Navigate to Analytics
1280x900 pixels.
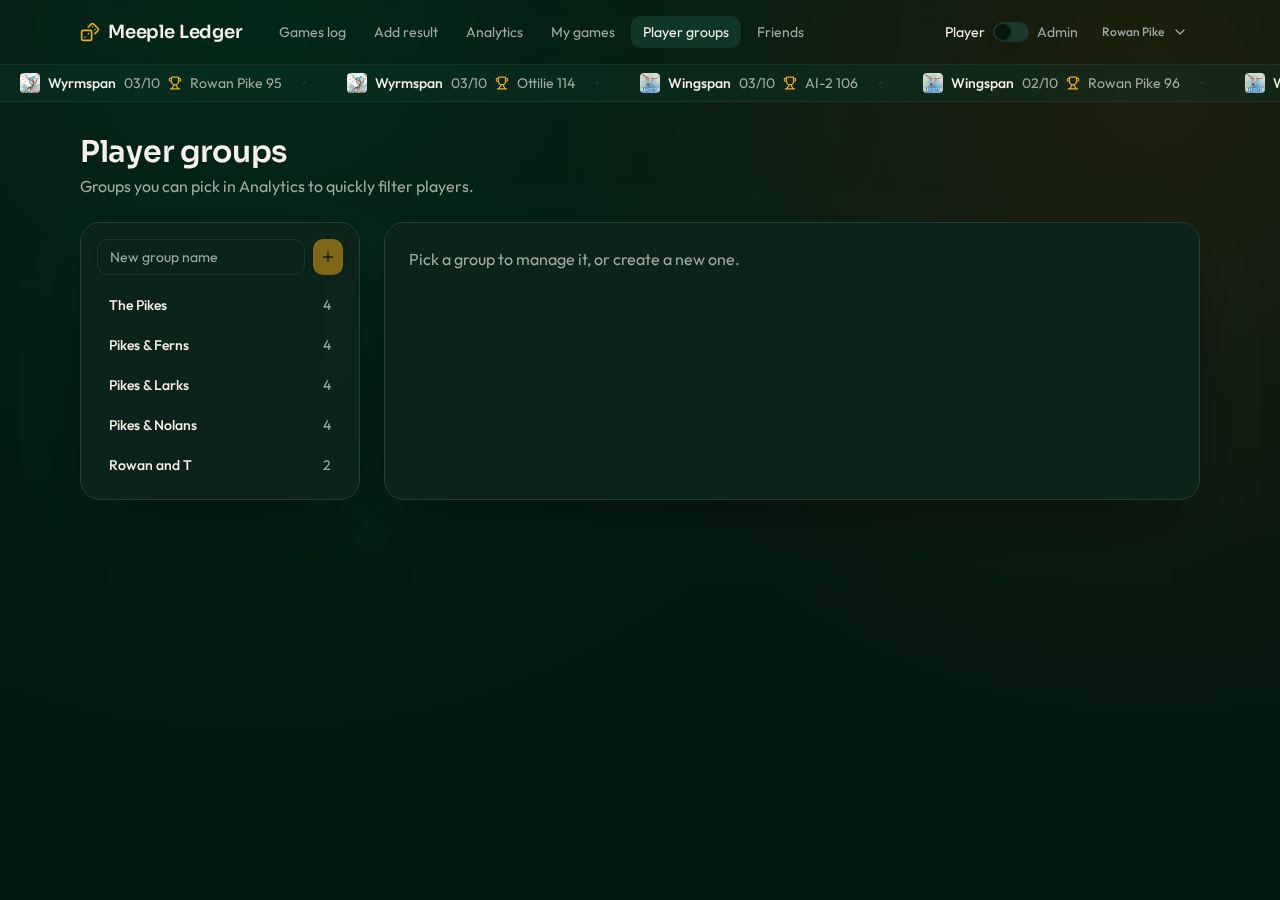tap(494, 32)
